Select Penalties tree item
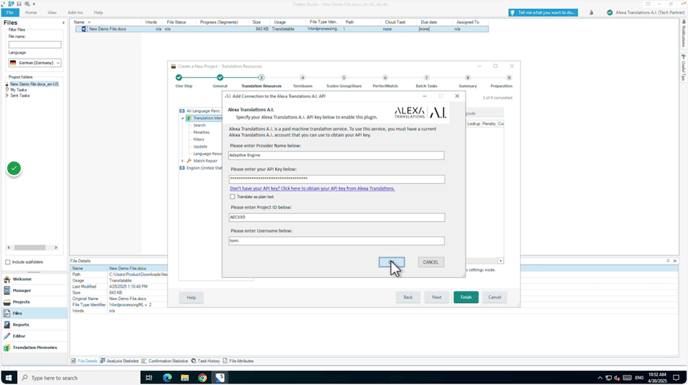Viewport: 688px width, 385px height. [201, 132]
